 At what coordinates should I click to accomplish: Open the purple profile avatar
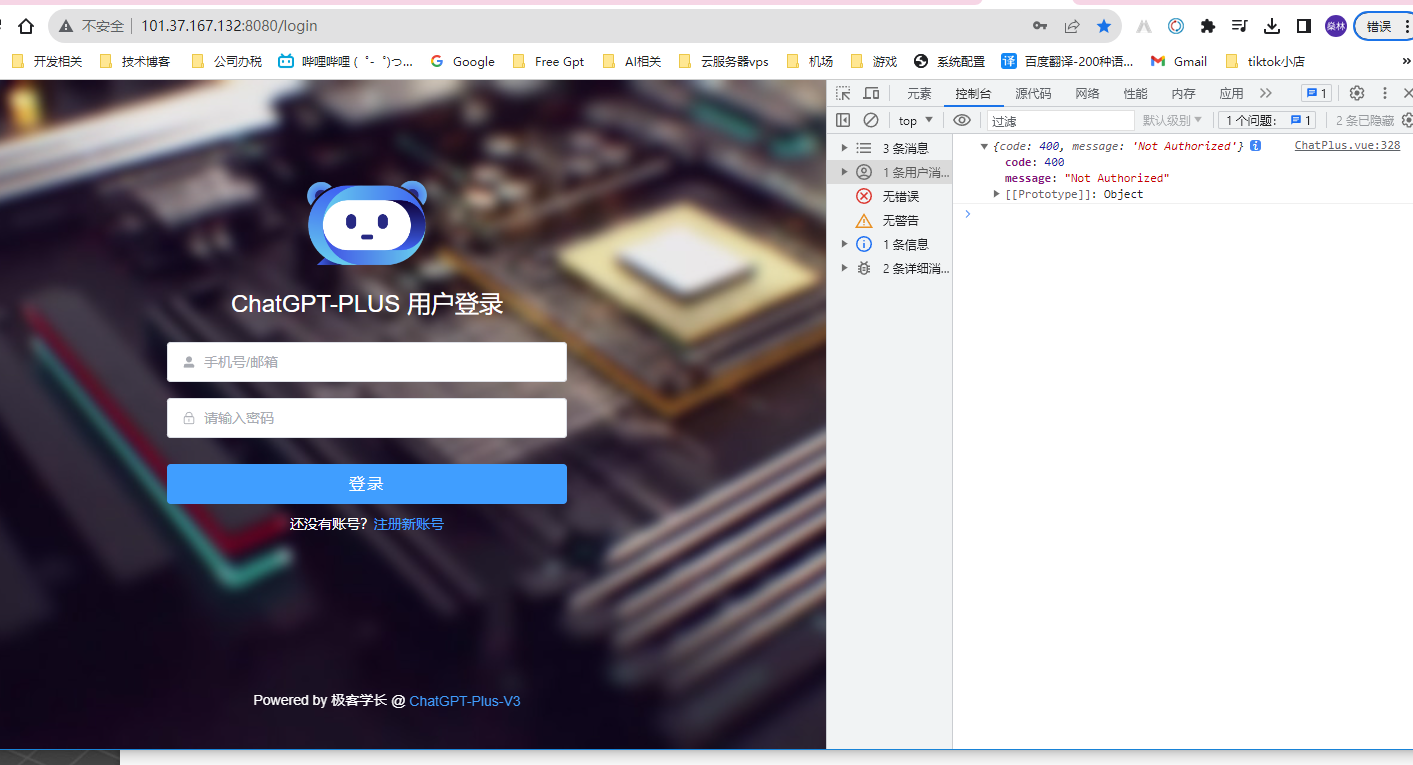click(1336, 26)
